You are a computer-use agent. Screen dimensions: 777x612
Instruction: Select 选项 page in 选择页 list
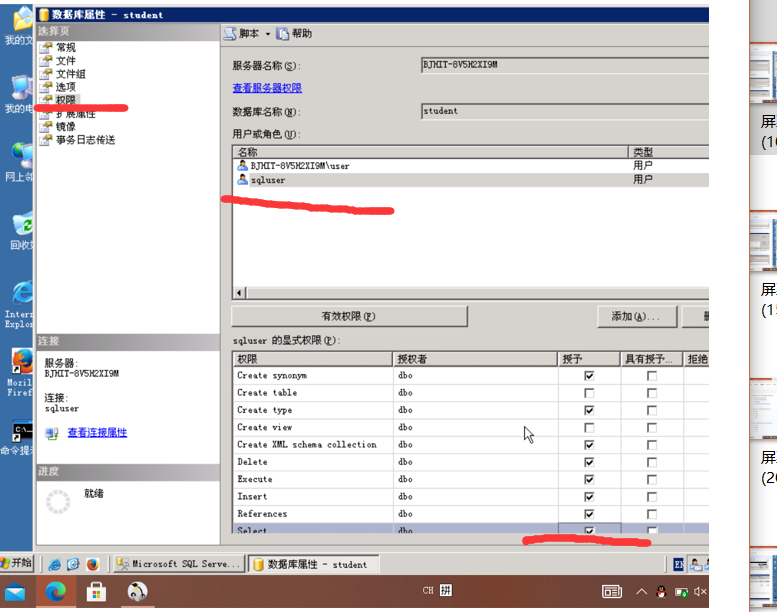tap(65, 87)
